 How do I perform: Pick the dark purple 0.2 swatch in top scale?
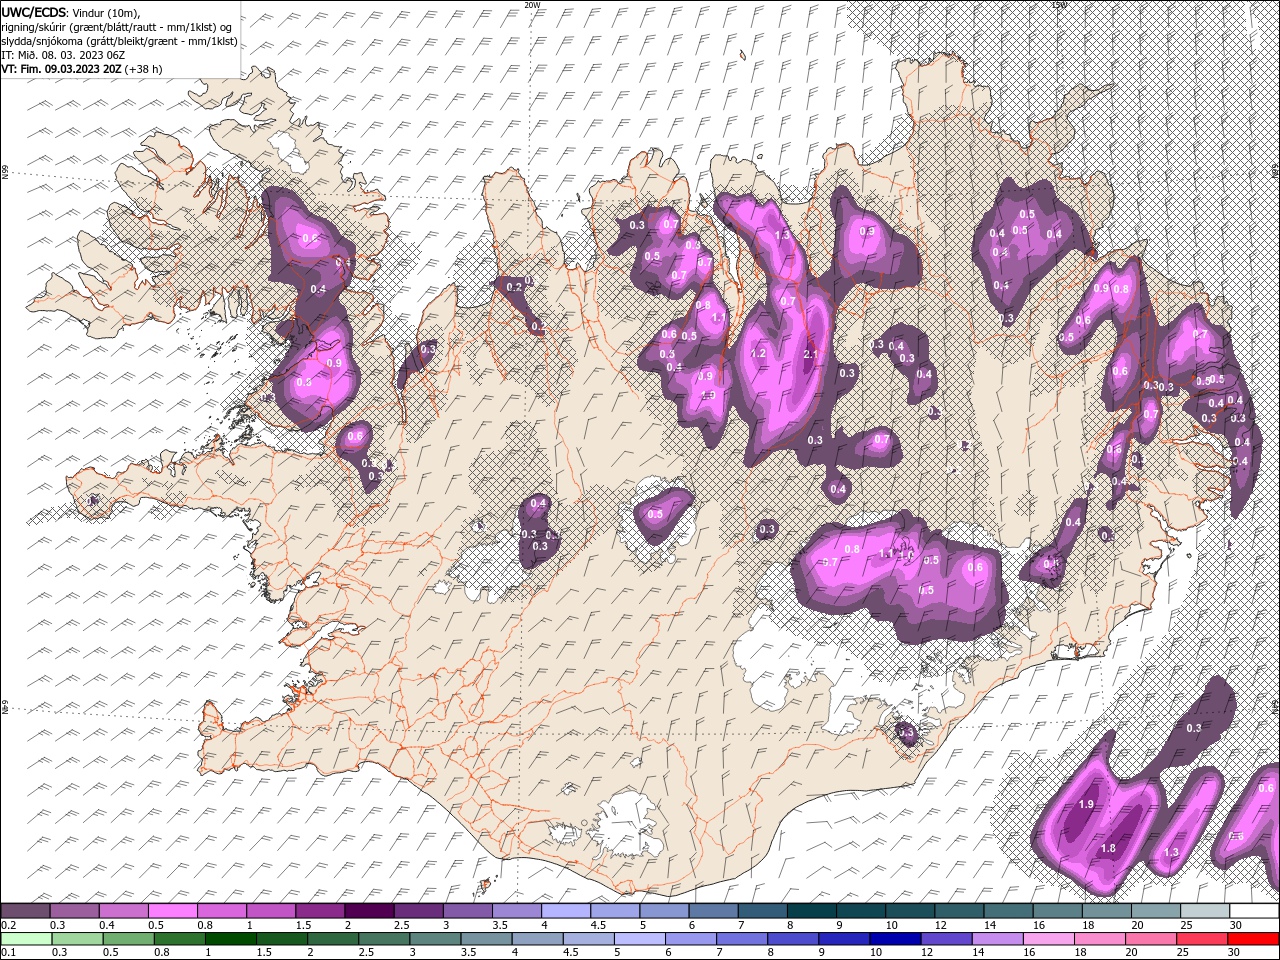[25, 911]
